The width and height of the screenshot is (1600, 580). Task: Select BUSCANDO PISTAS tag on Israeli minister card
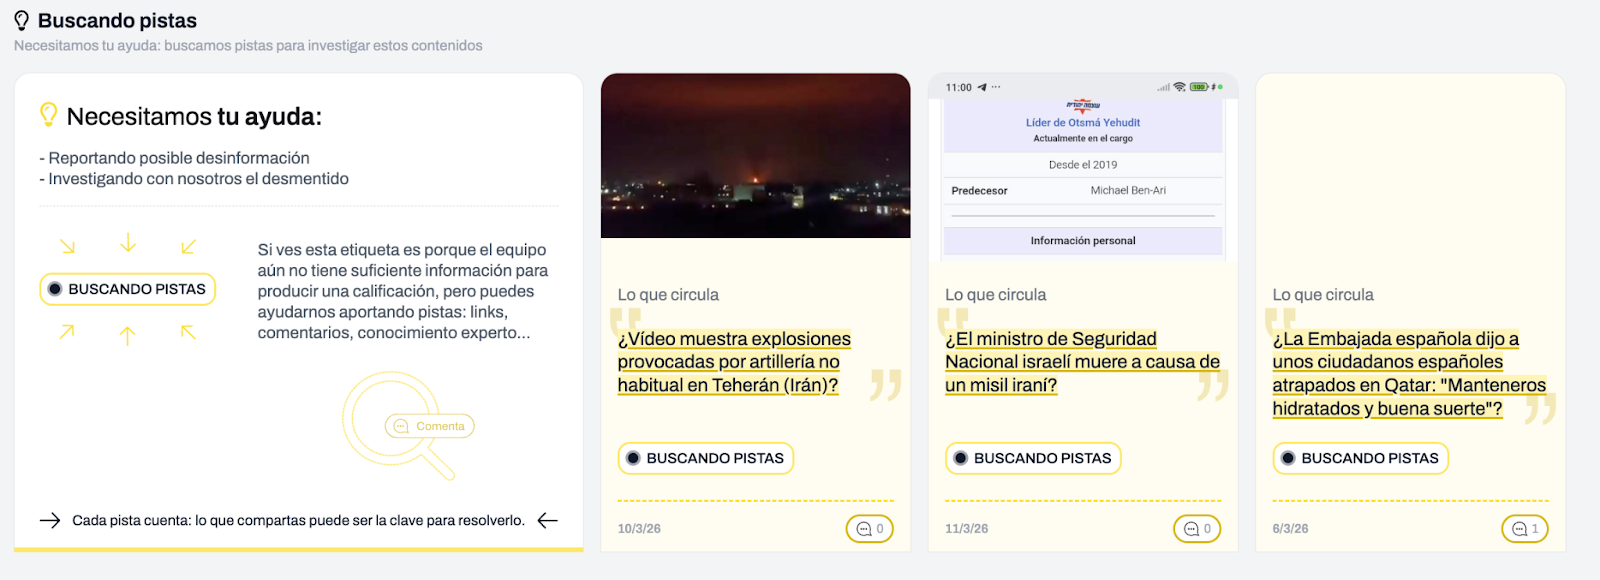pyautogui.click(x=1032, y=458)
